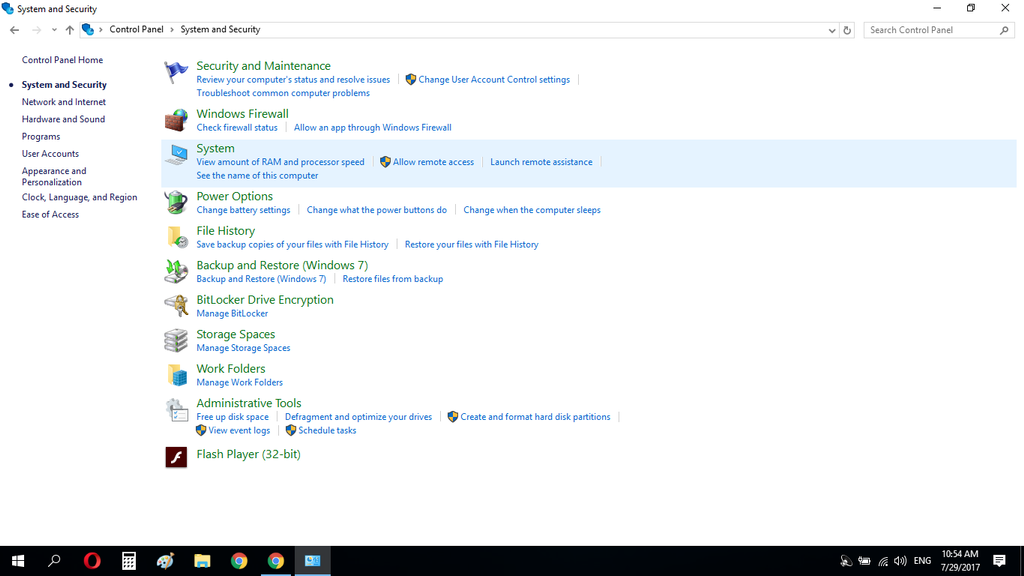
Task: Click Restore files from backup link
Action: [392, 279]
